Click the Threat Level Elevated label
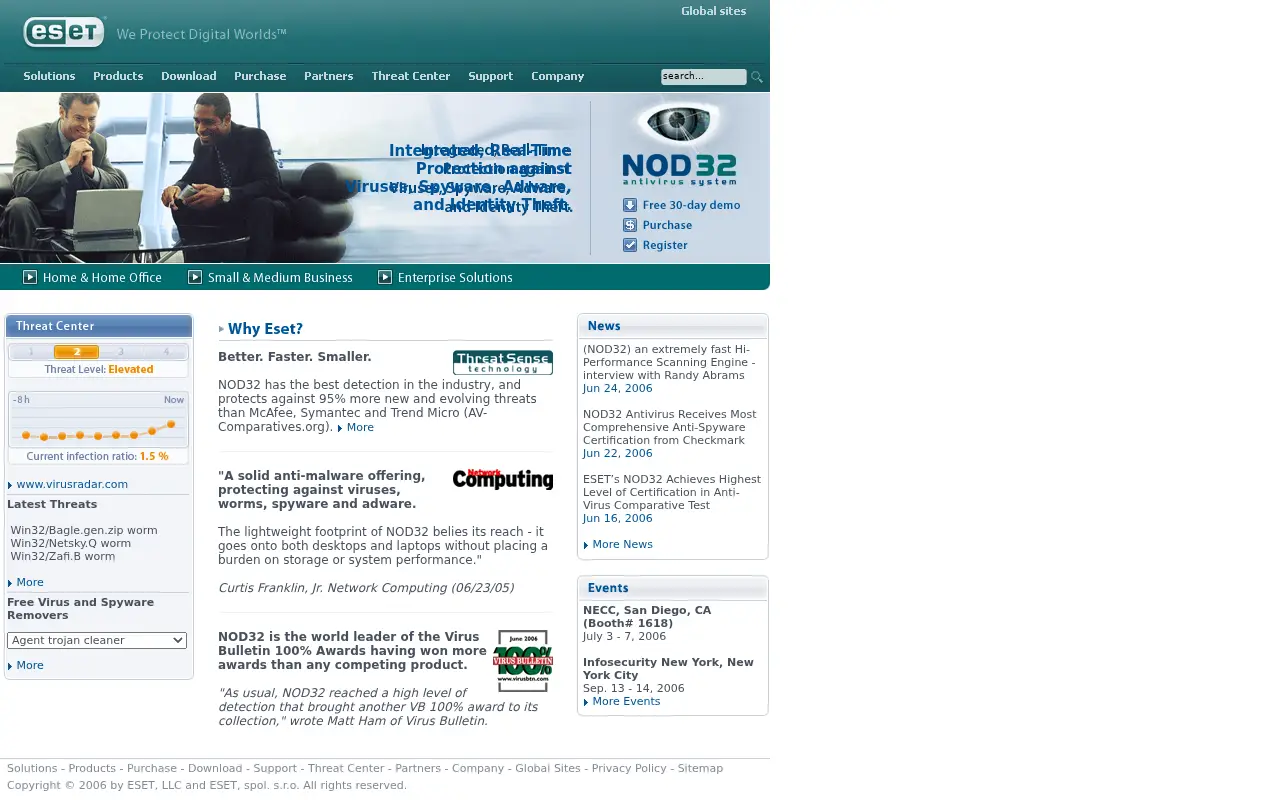Screen dimensions: 1280x800 99,369
